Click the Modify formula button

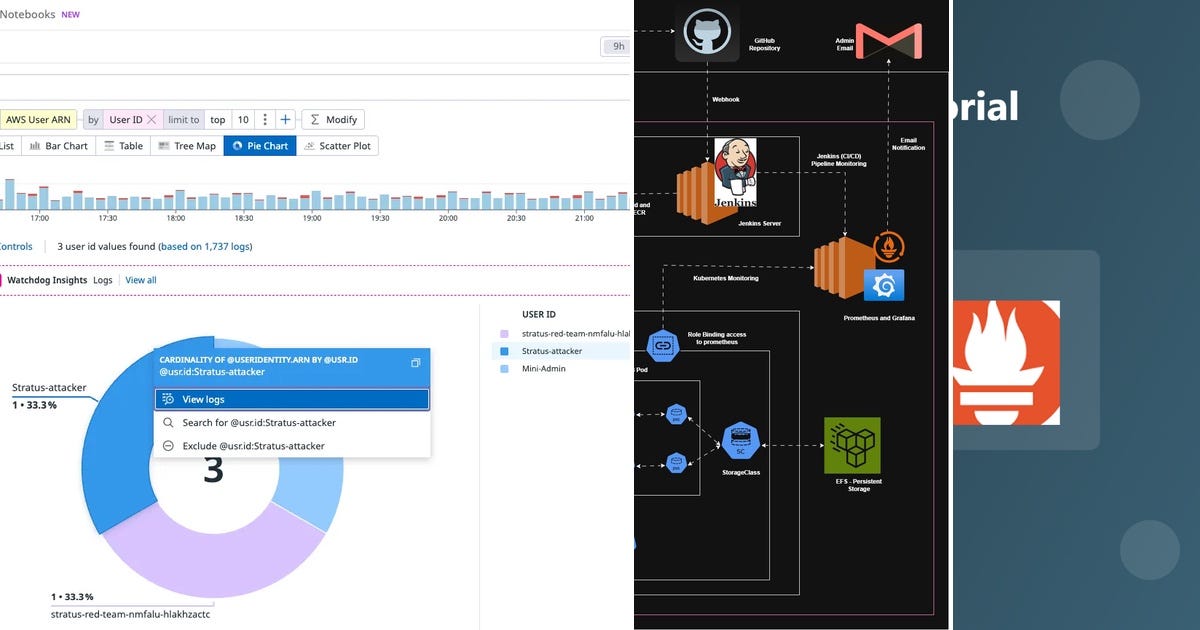pyautogui.click(x=333, y=120)
